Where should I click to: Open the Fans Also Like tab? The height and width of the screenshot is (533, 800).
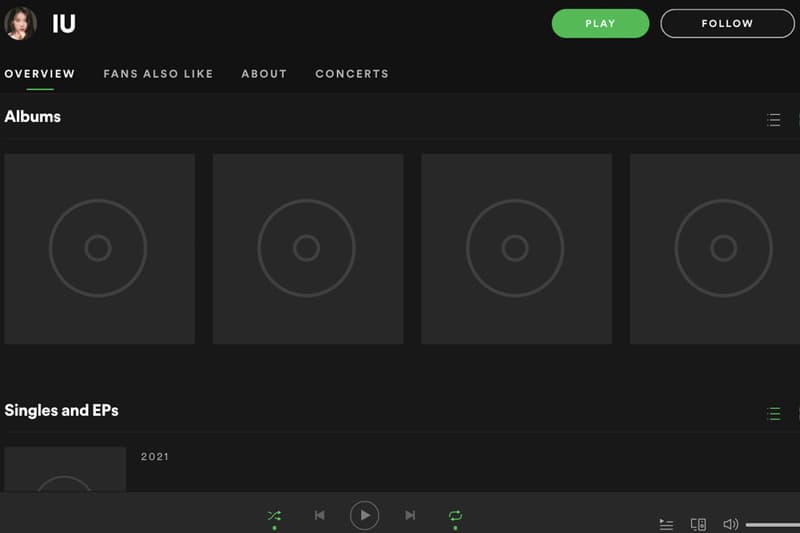pyautogui.click(x=158, y=74)
